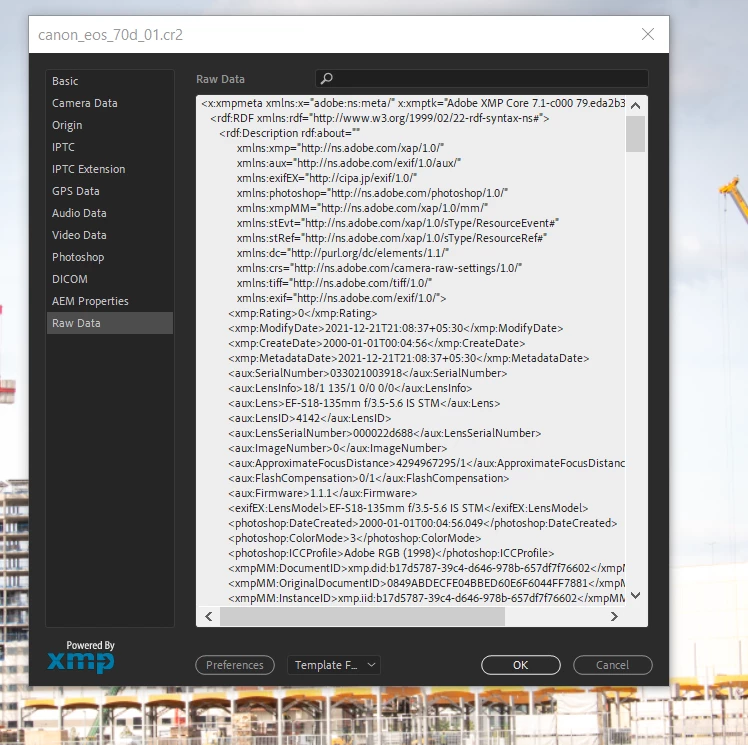This screenshot has height=745, width=748.
Task: Click the xmlns:exif namespace line
Action: pos(342,298)
